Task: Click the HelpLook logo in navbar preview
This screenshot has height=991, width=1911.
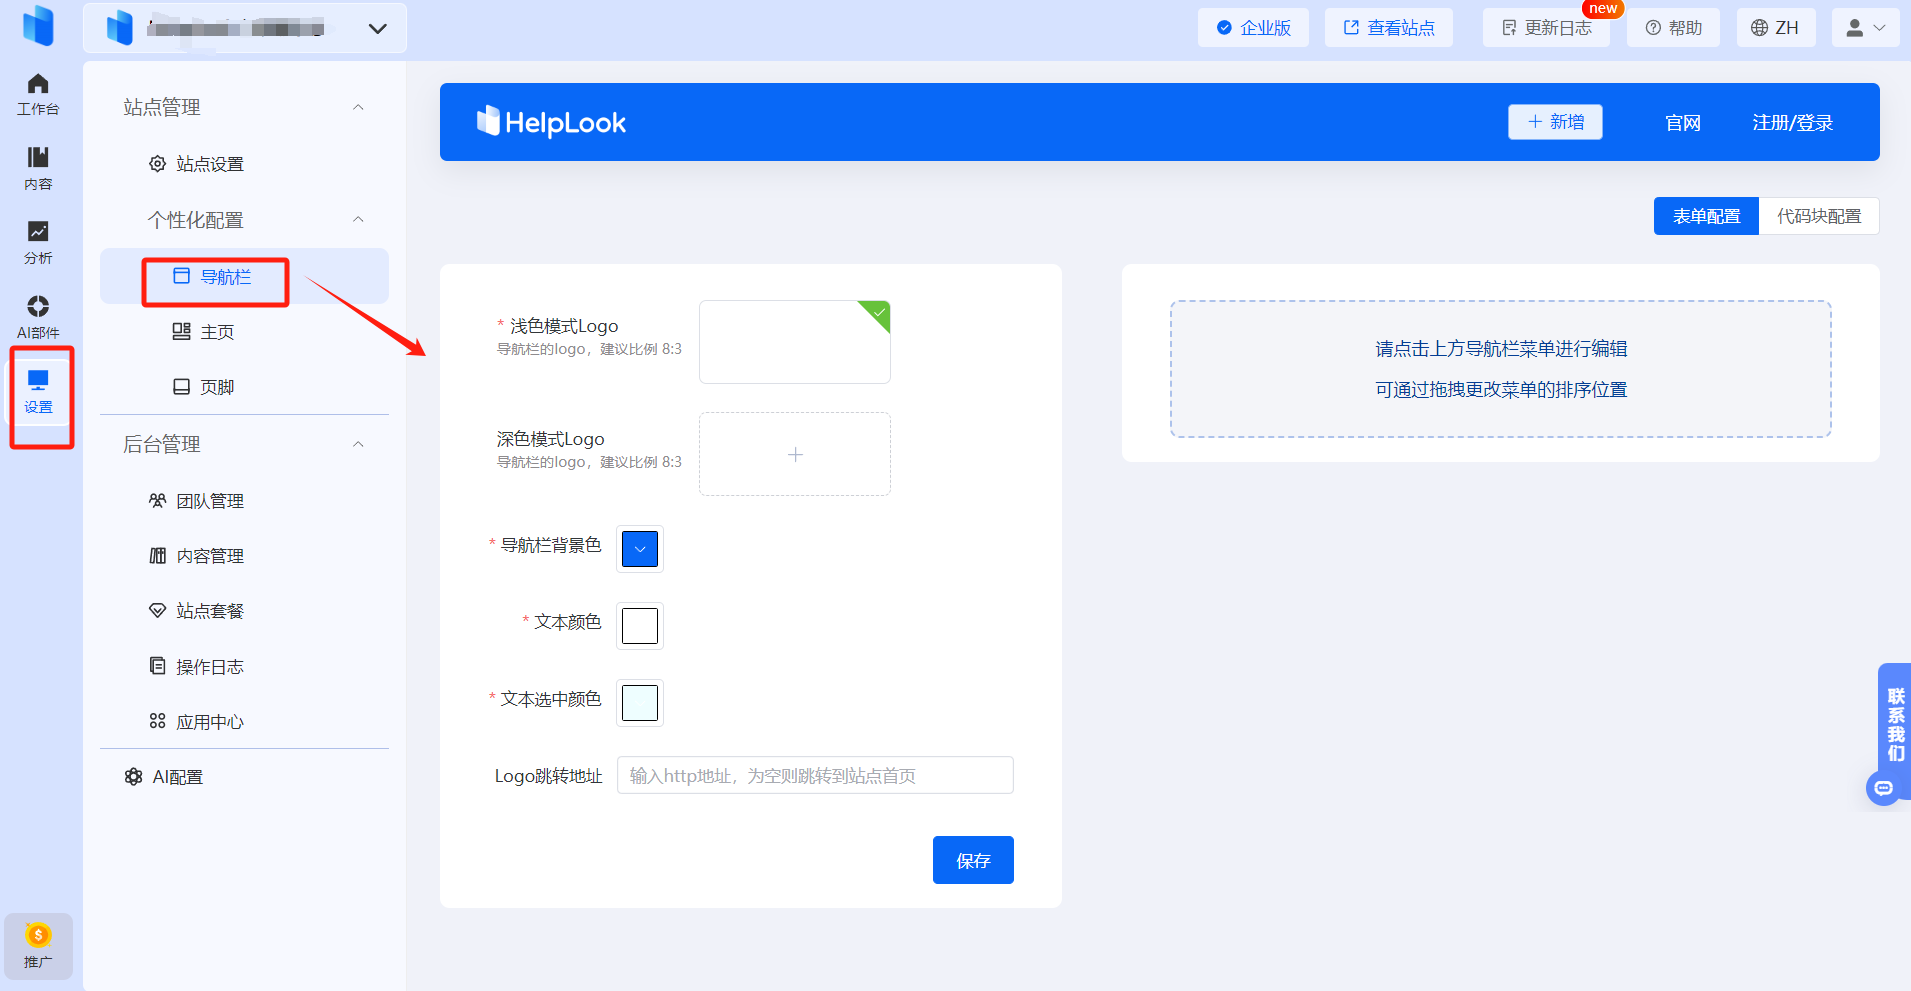Action: tap(551, 122)
